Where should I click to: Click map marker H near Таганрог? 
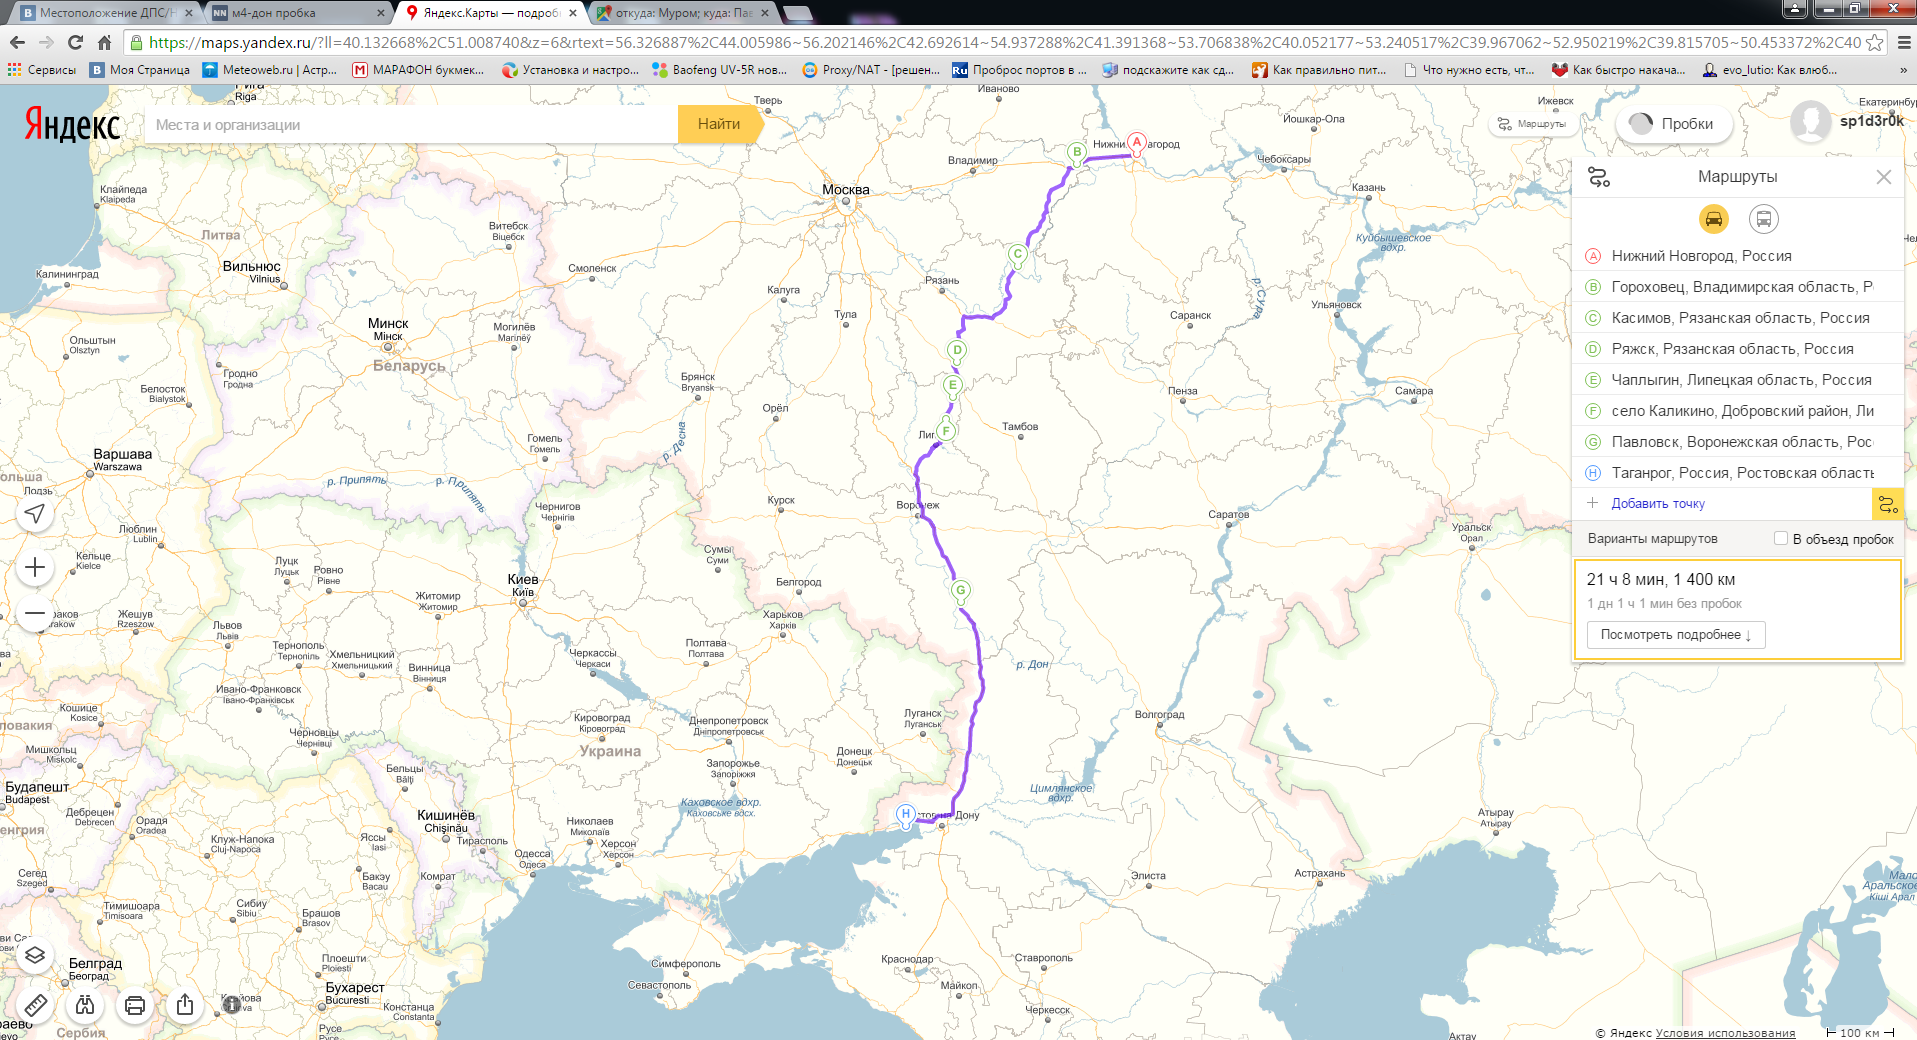(906, 815)
